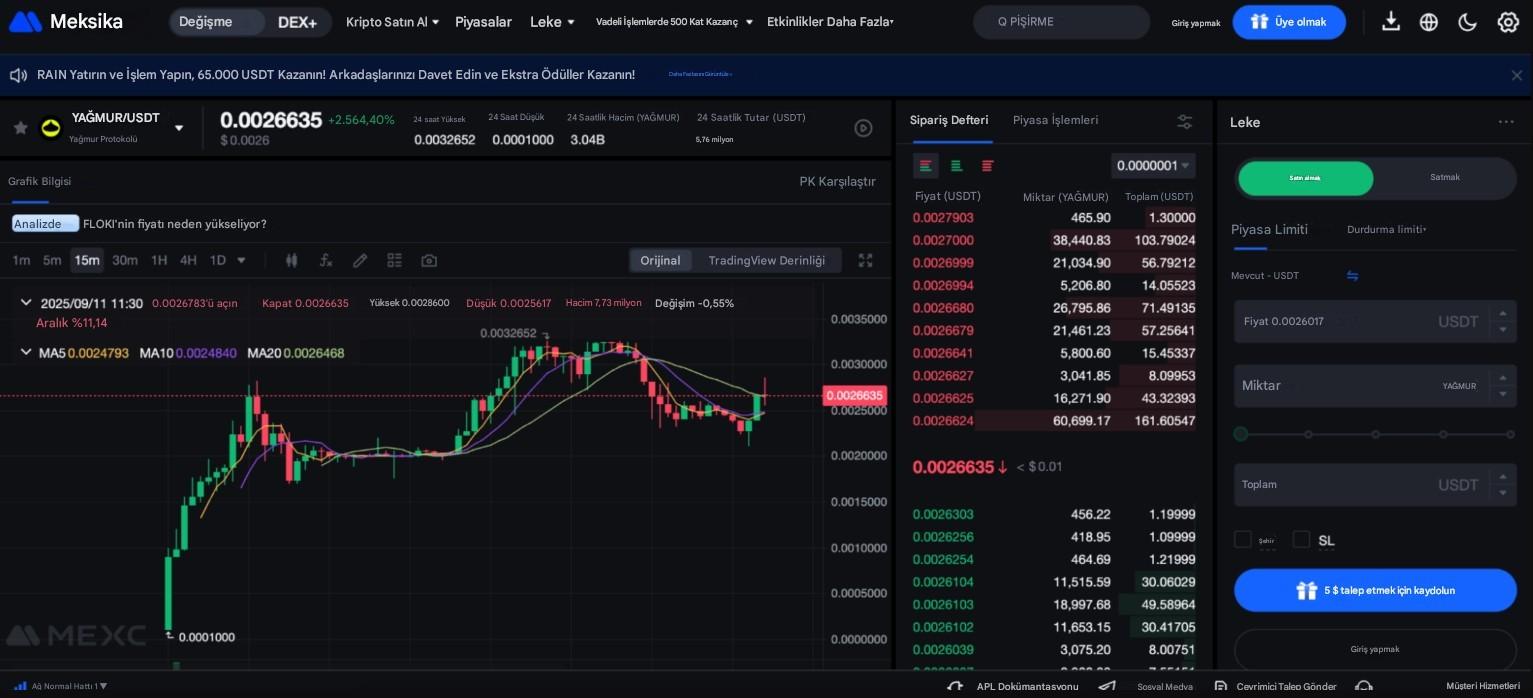Image resolution: width=1533 pixels, height=698 pixels.
Task: Select the drawing pencil tool
Action: pos(360,260)
